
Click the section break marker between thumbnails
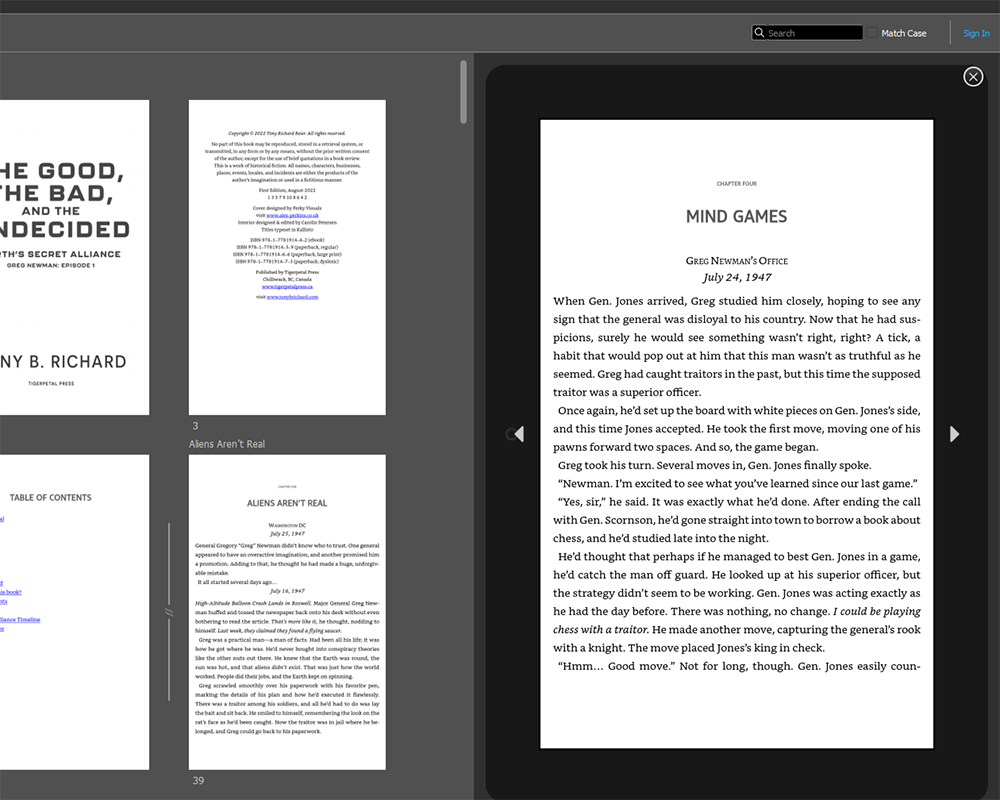(x=169, y=612)
